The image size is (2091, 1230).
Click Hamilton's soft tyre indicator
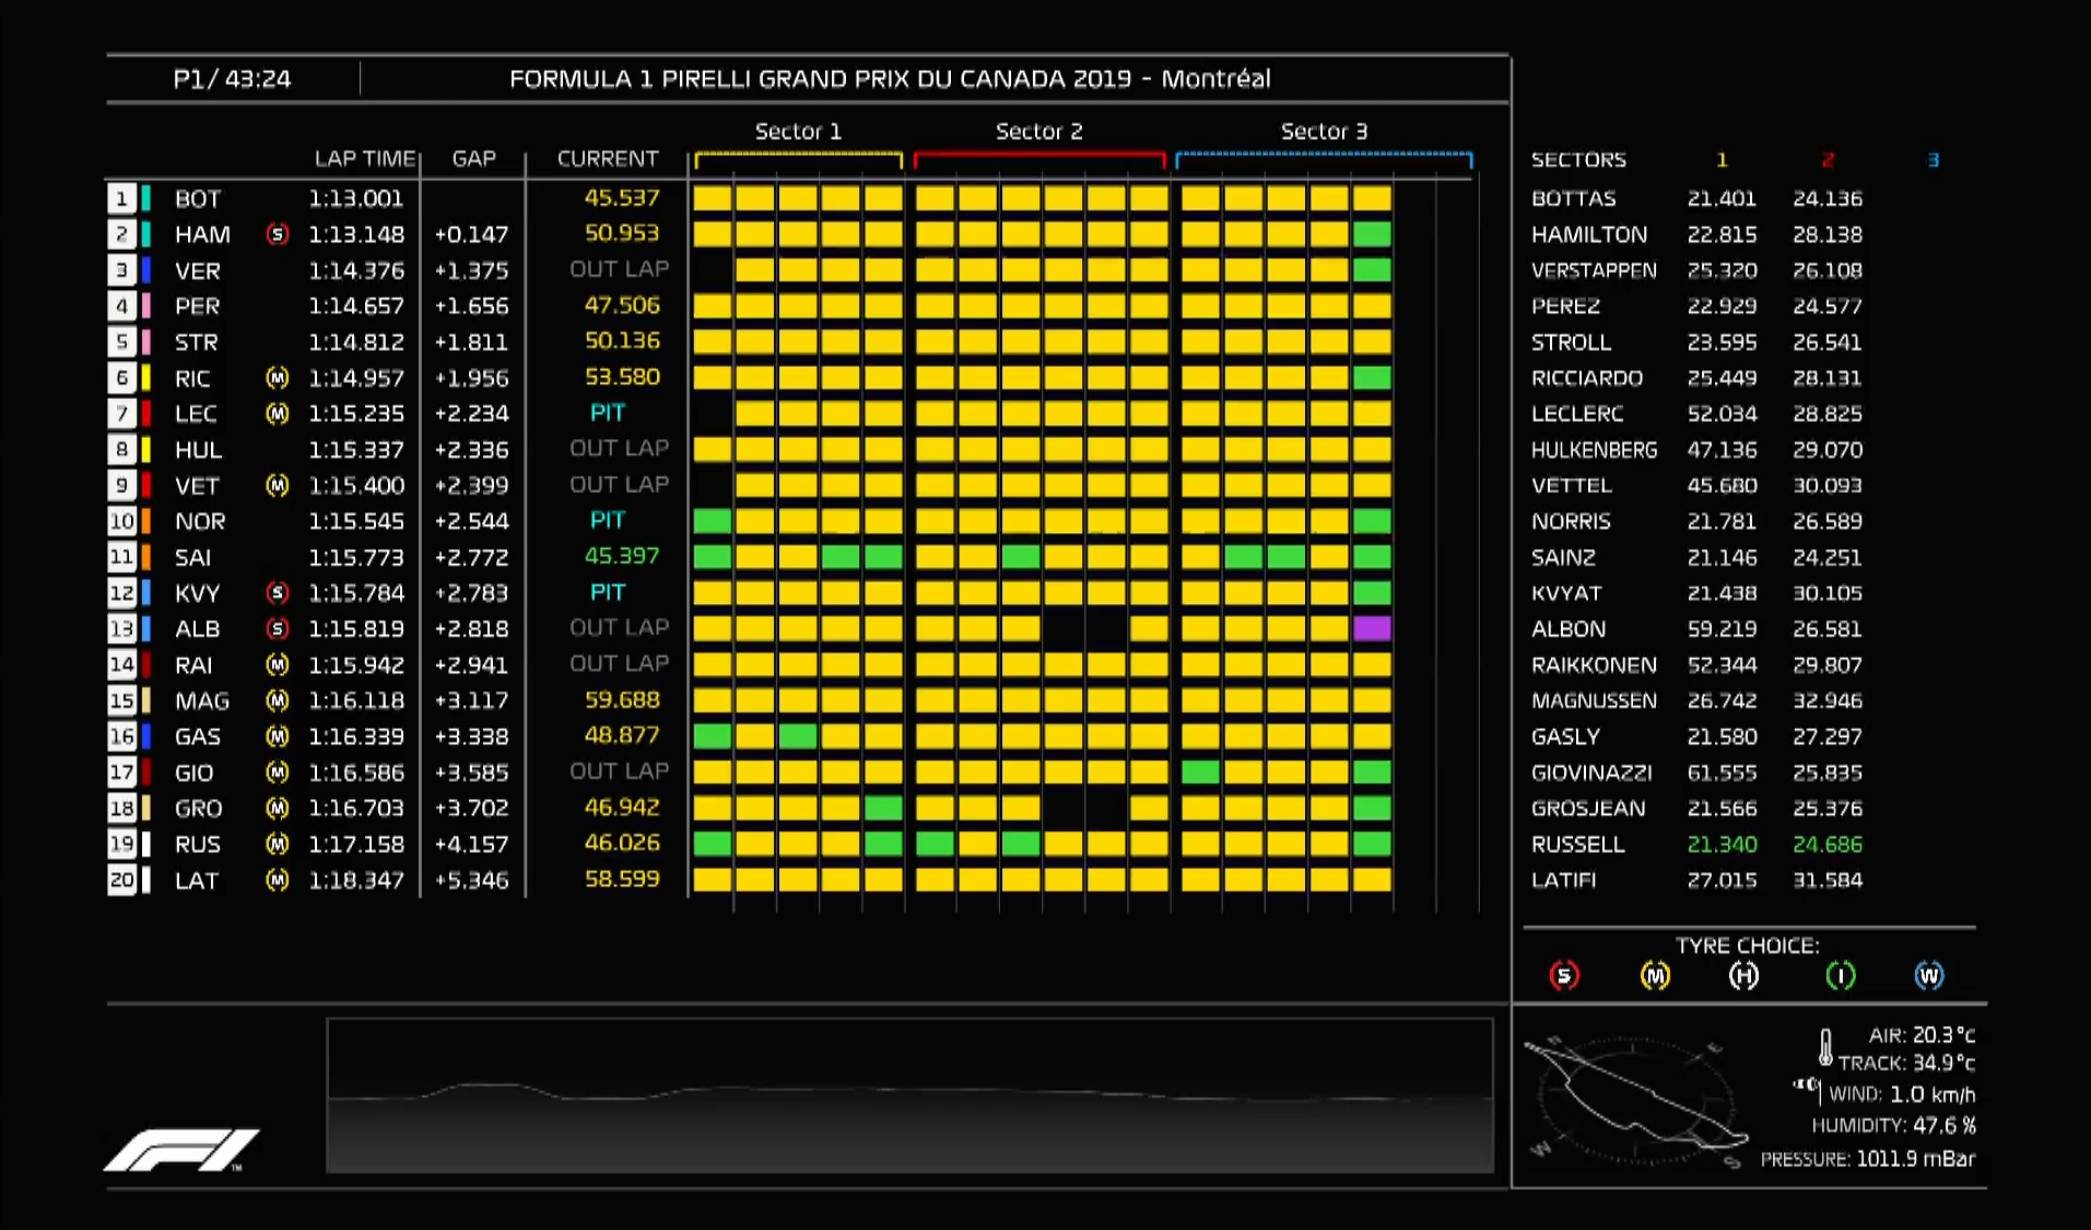pyautogui.click(x=278, y=234)
